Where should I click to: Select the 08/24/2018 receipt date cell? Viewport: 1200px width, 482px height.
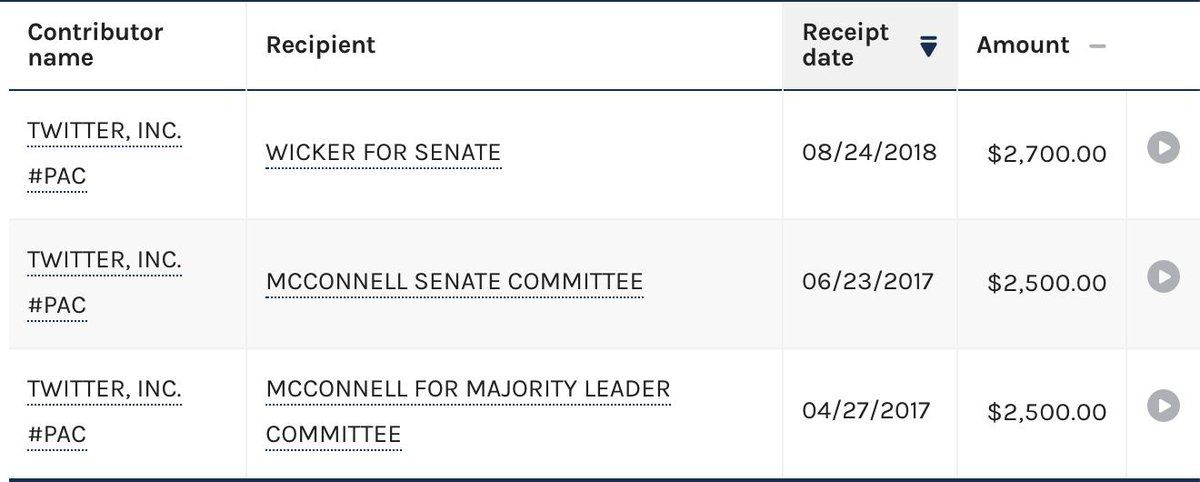click(x=869, y=152)
